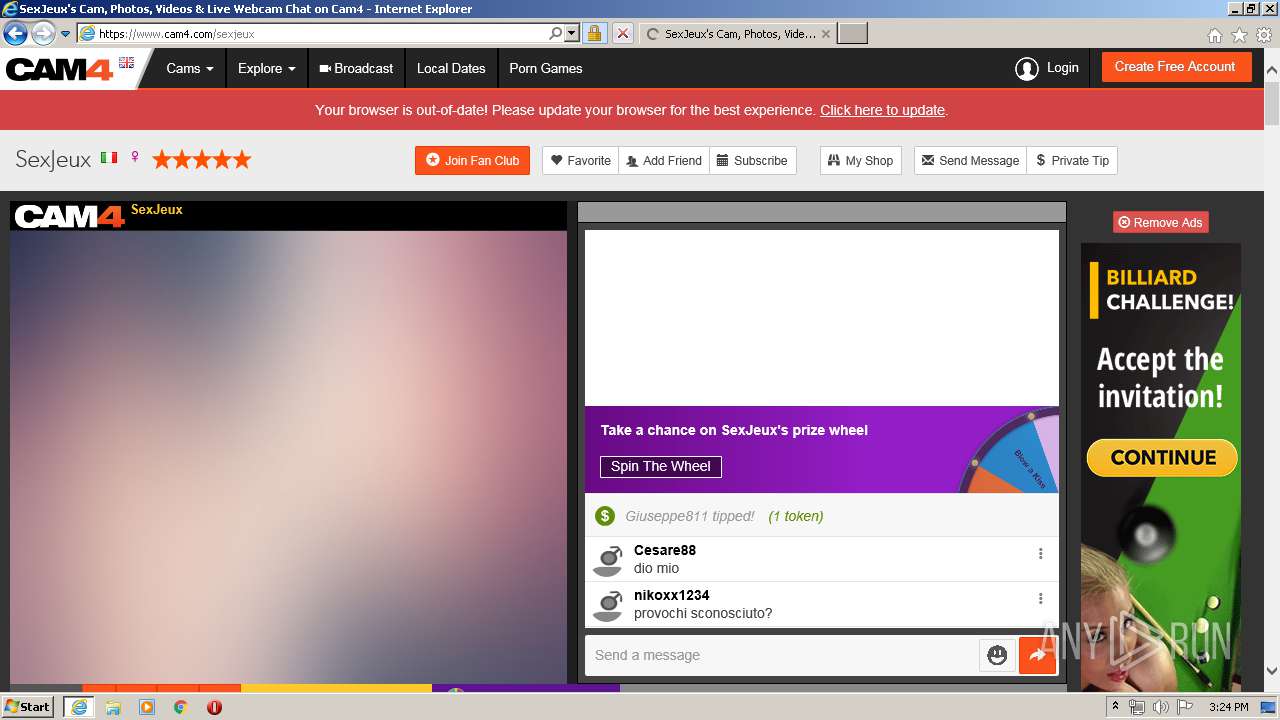Stop page loading with the red X
The width and height of the screenshot is (1280, 720).
622,33
